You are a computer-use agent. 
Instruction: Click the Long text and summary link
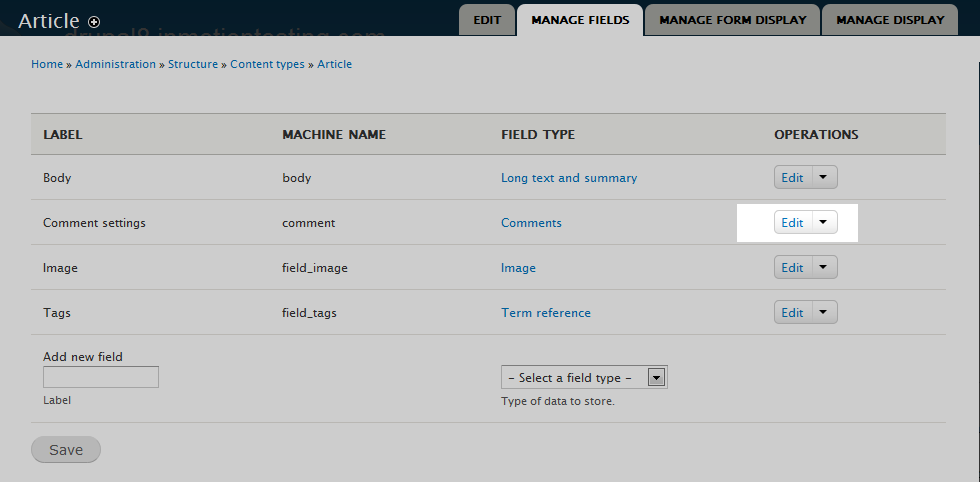click(x=569, y=178)
